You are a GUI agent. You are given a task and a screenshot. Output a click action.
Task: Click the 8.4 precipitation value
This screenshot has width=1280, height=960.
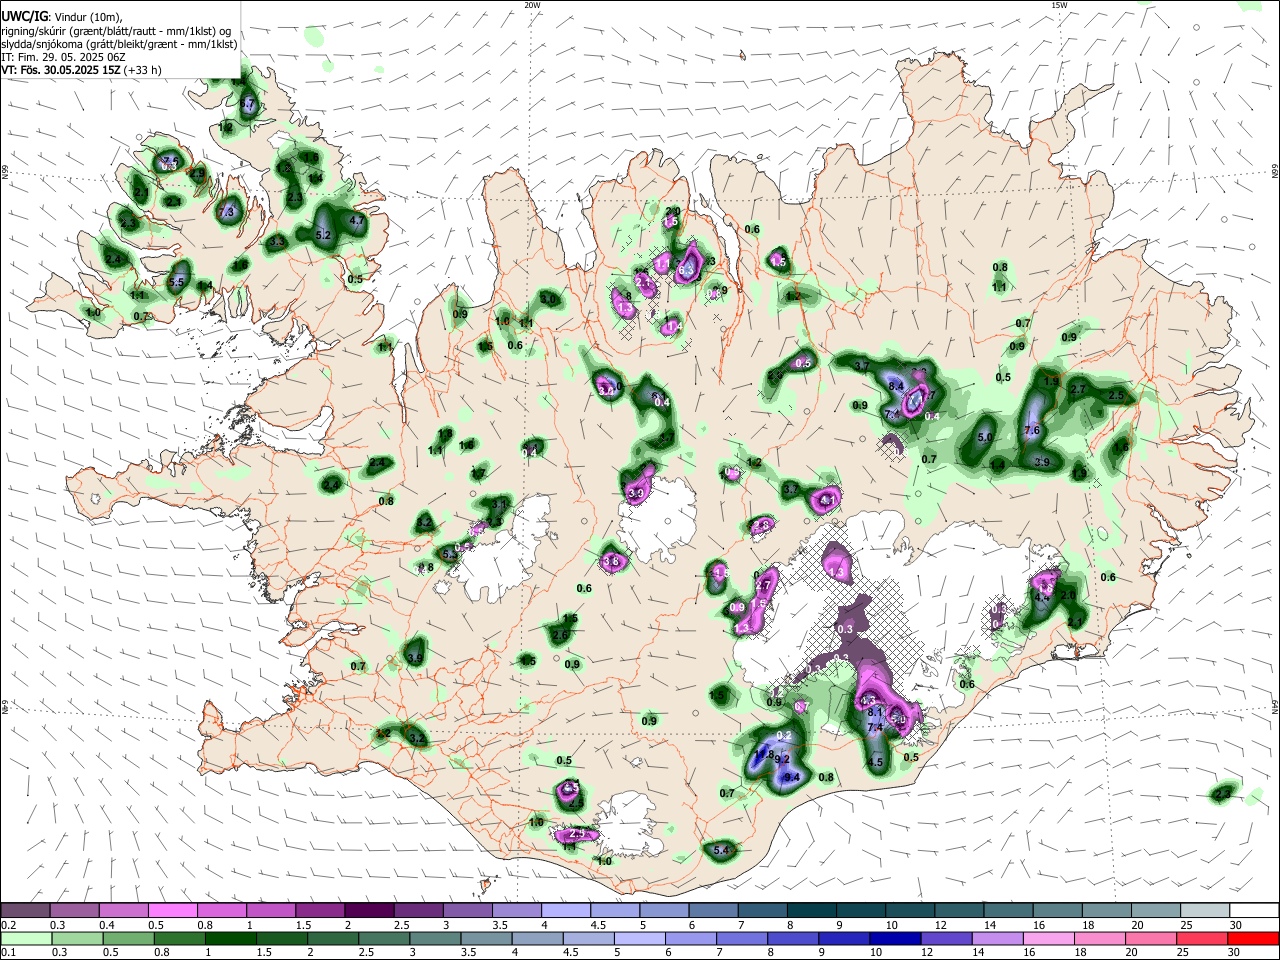(x=896, y=386)
